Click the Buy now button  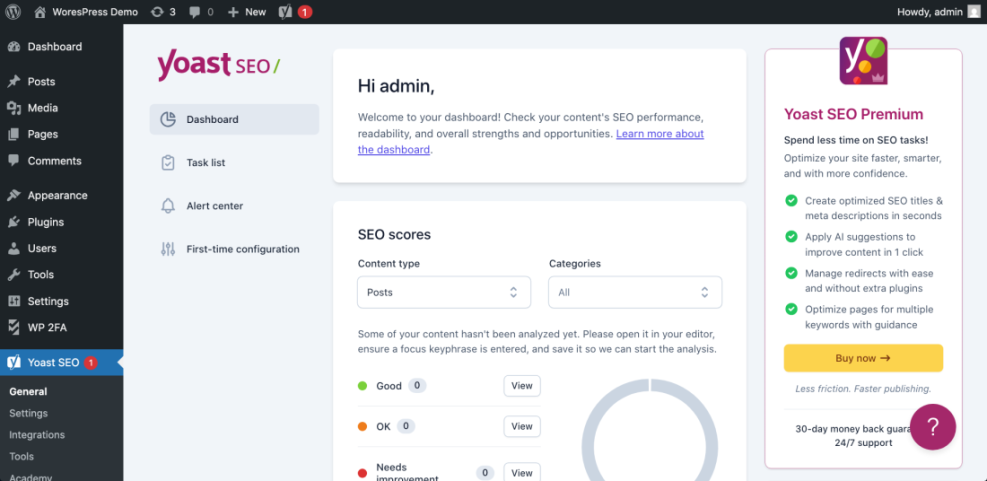[863, 358]
